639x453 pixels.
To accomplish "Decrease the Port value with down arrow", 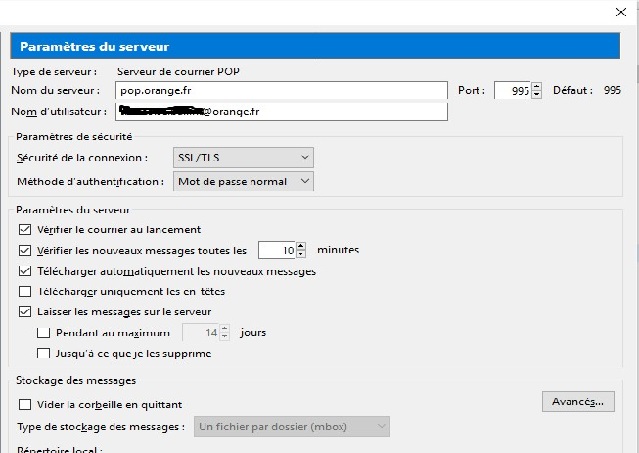I will pos(537,95).
